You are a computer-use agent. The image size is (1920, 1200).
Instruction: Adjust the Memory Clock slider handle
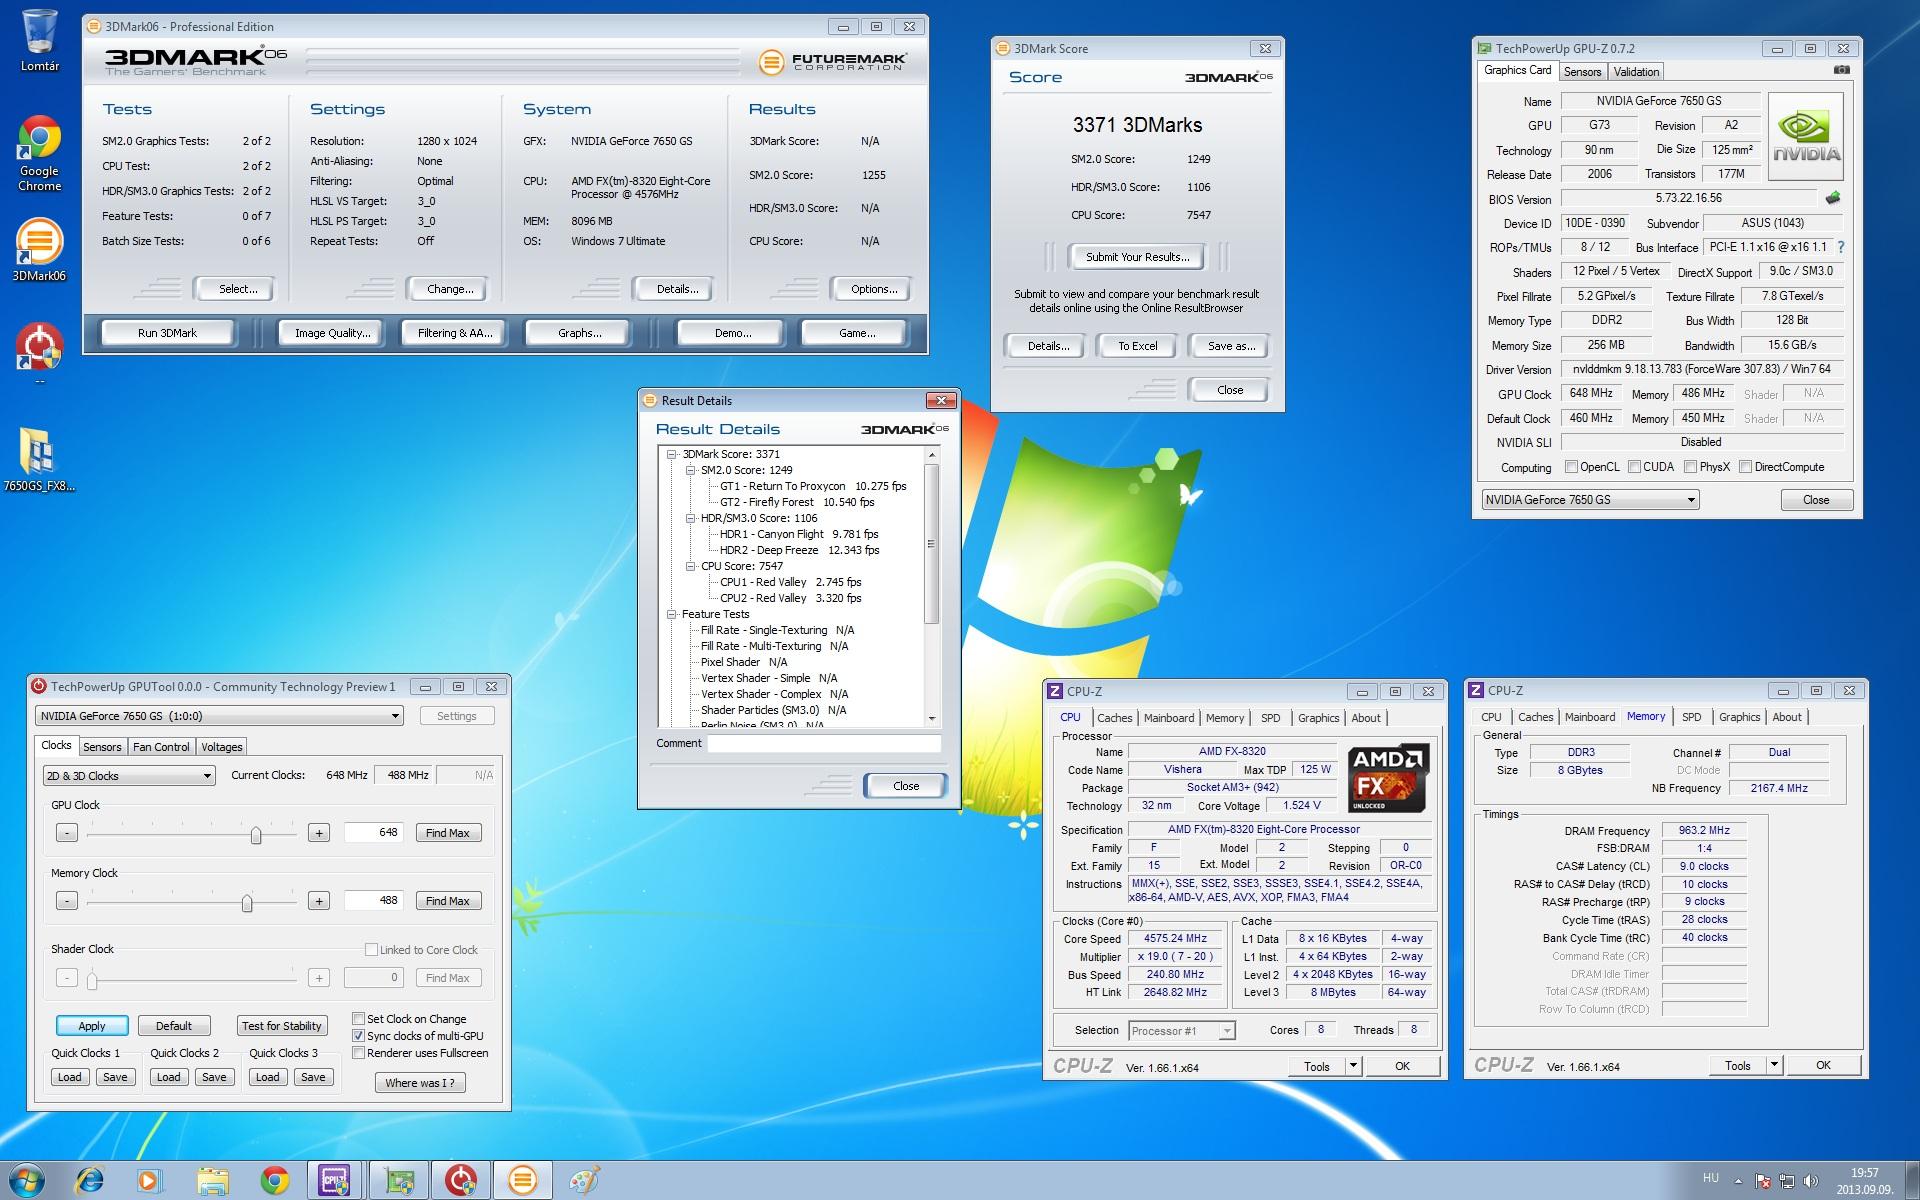pyautogui.click(x=246, y=903)
